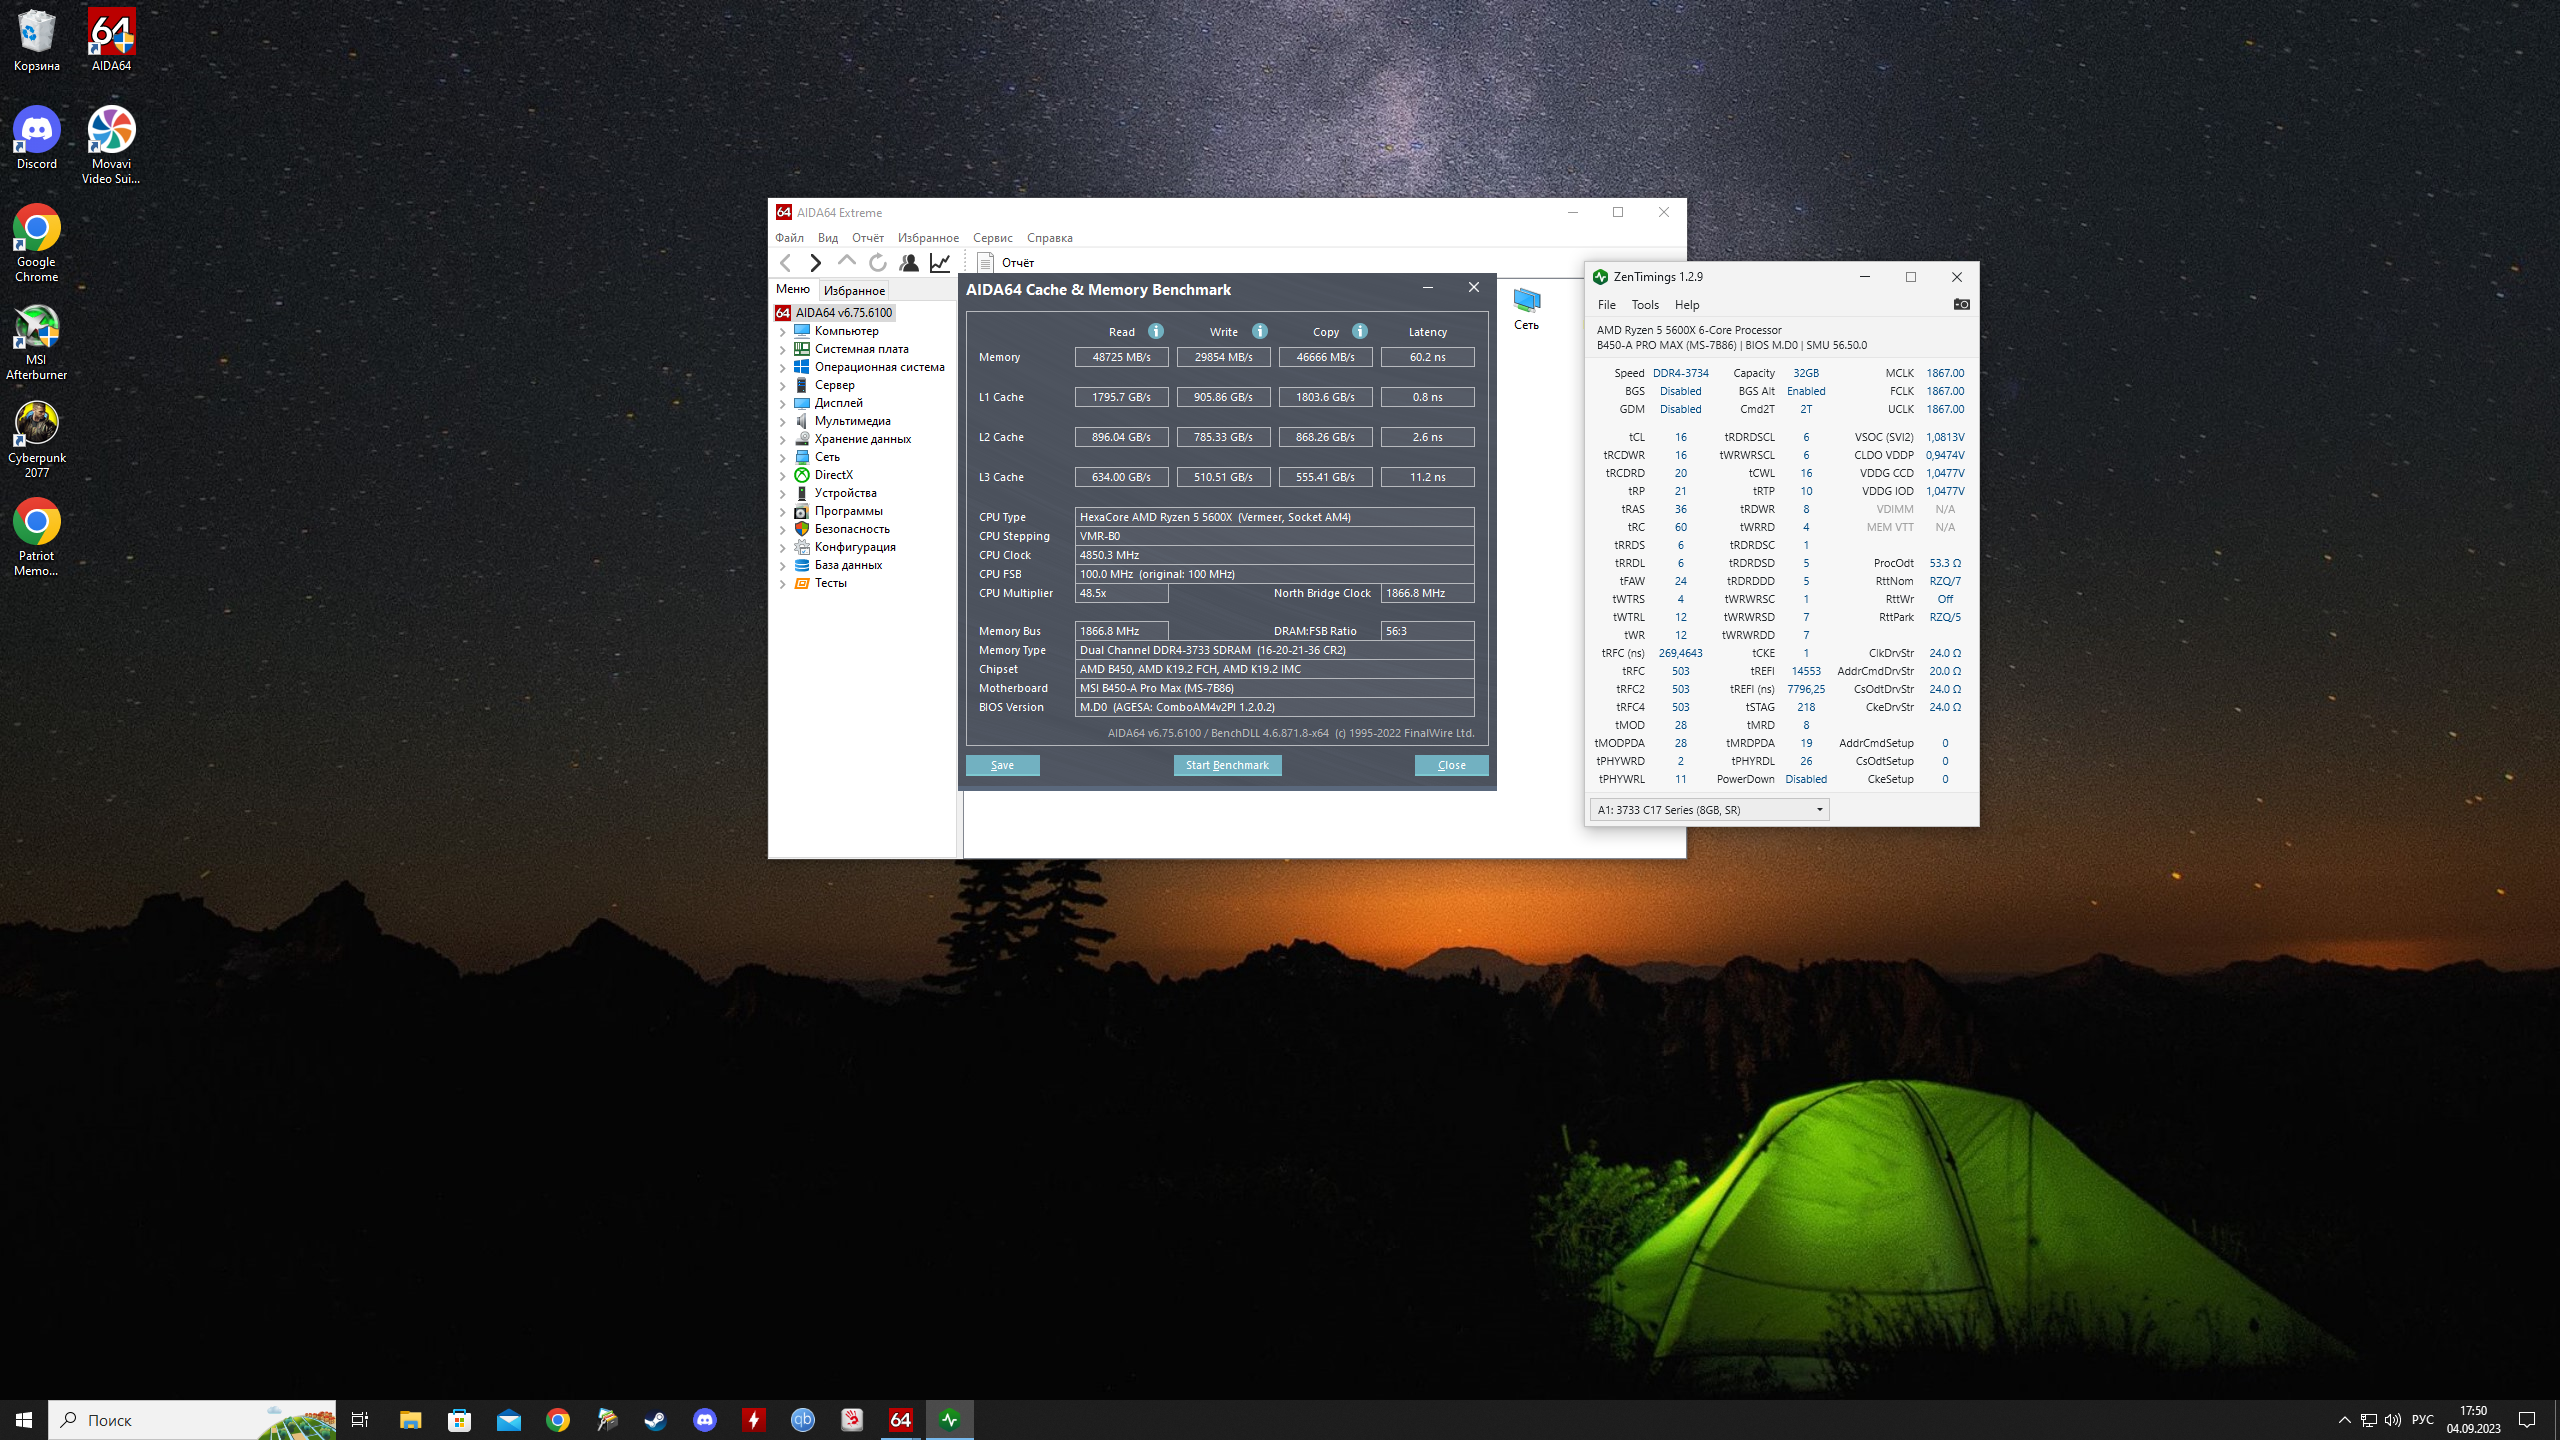The height and width of the screenshot is (1440, 2560).
Task: Click the toolbar user profile icon
Action: (908, 262)
